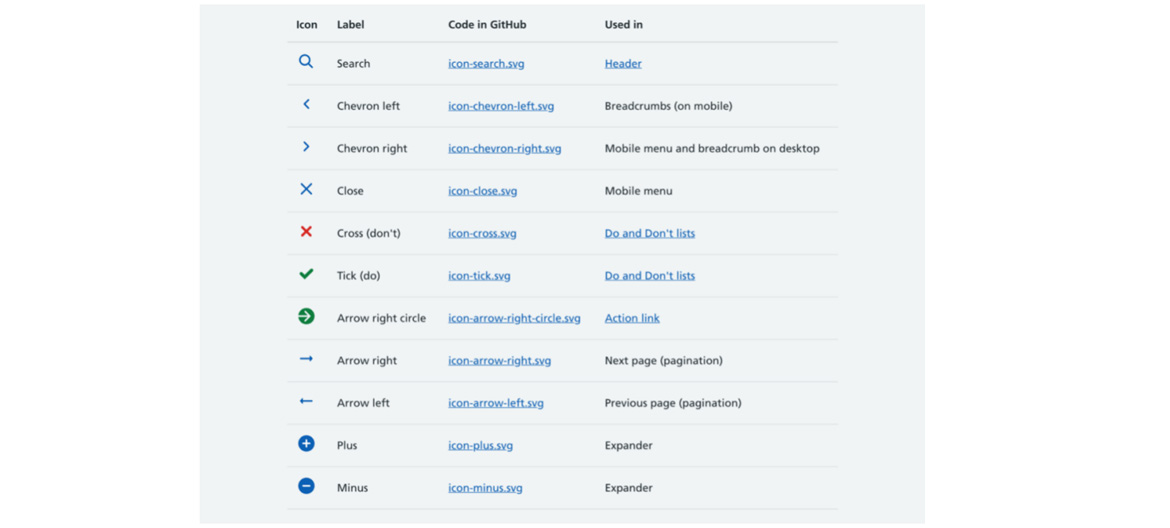Click the blue Chevron right icon
Viewport: 1170px width, 528px height.
click(x=306, y=147)
